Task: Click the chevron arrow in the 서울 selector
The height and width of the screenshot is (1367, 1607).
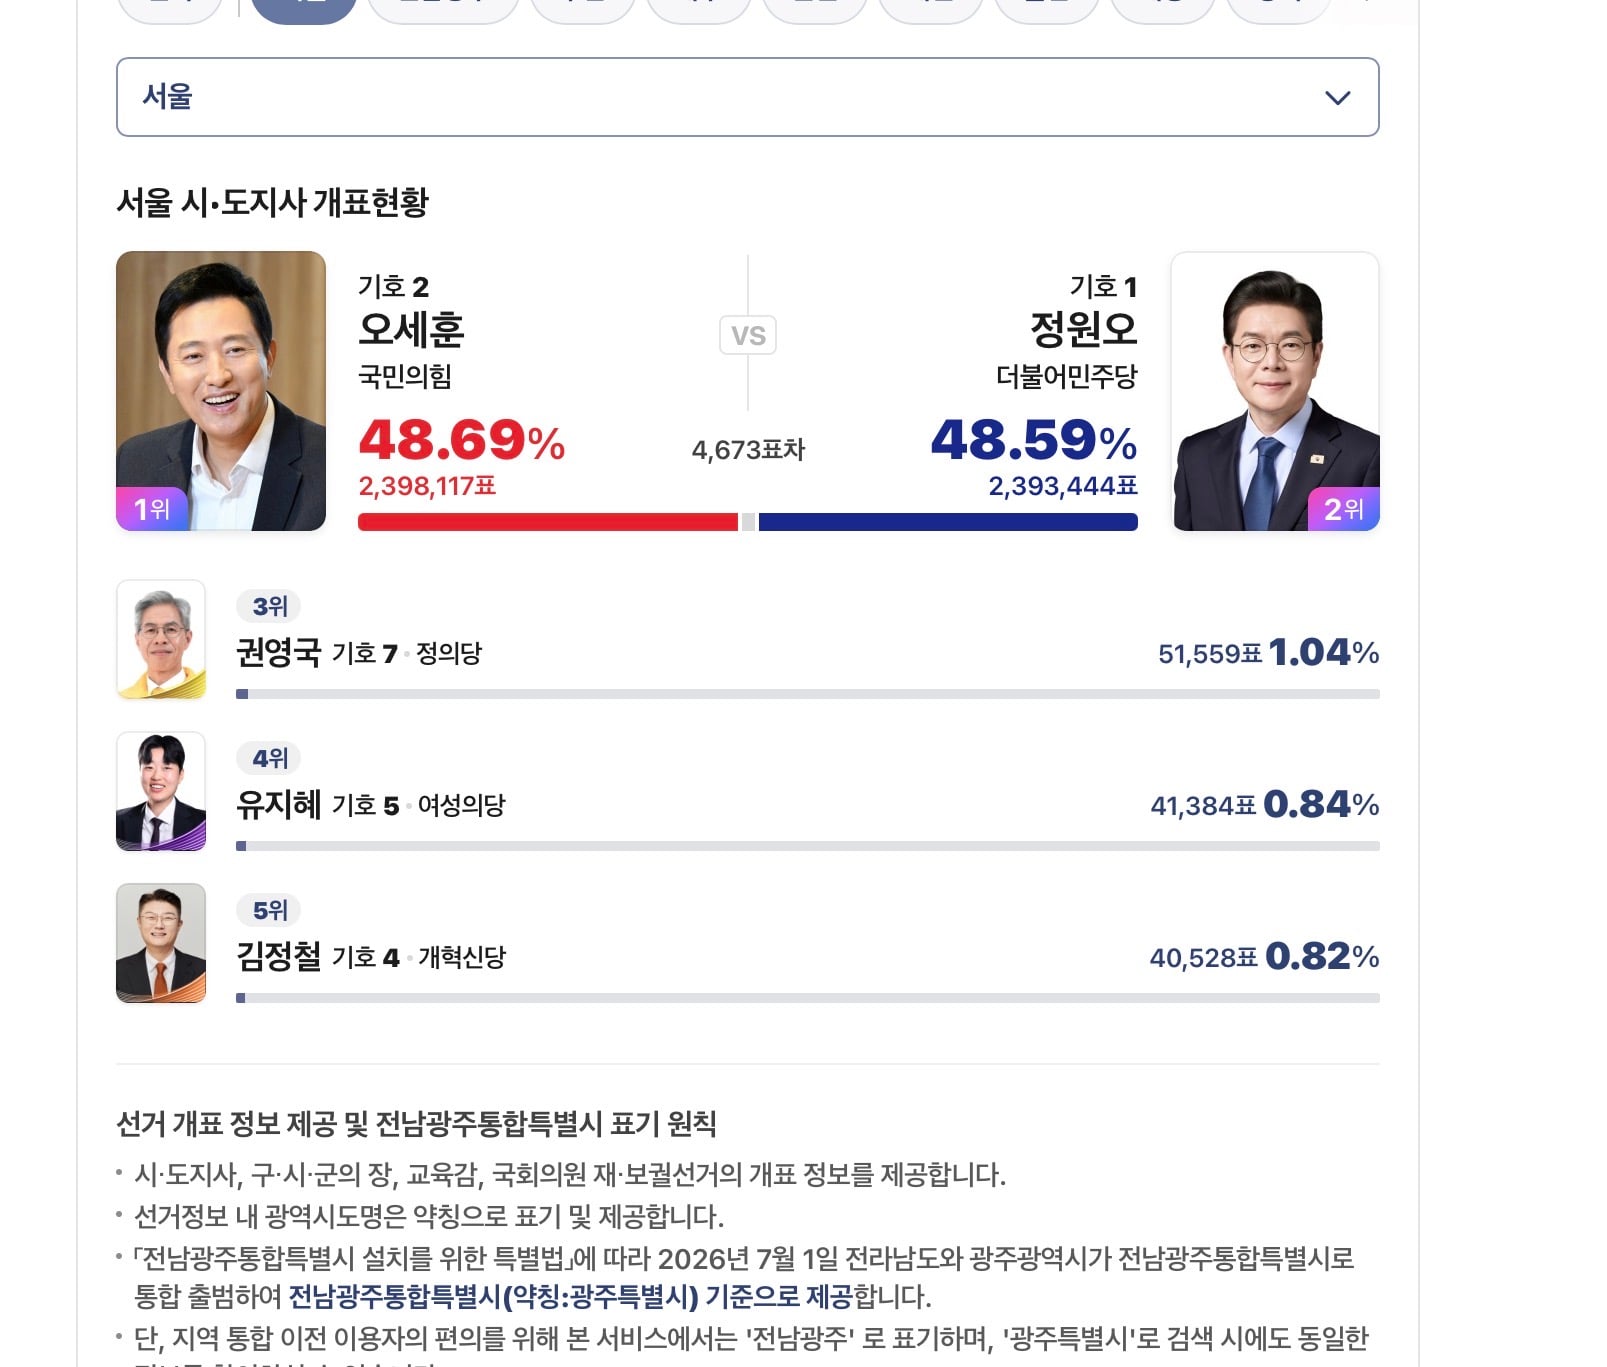Action: coord(1337,98)
